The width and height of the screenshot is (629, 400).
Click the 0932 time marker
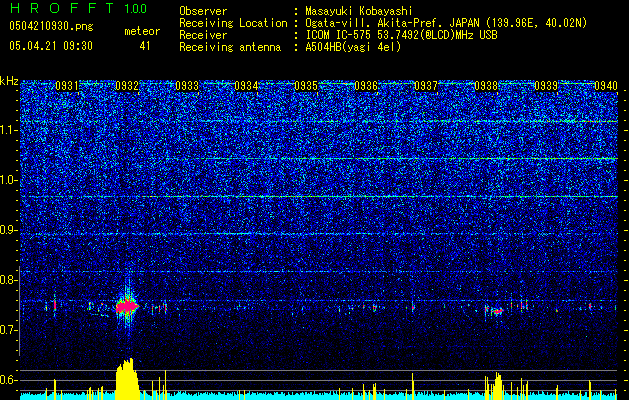127,86
